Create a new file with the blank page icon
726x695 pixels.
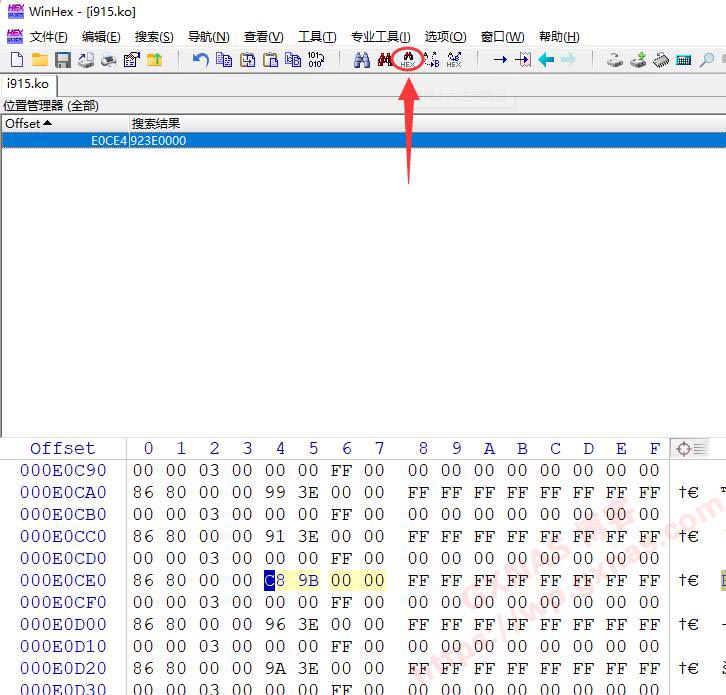[x=17, y=60]
